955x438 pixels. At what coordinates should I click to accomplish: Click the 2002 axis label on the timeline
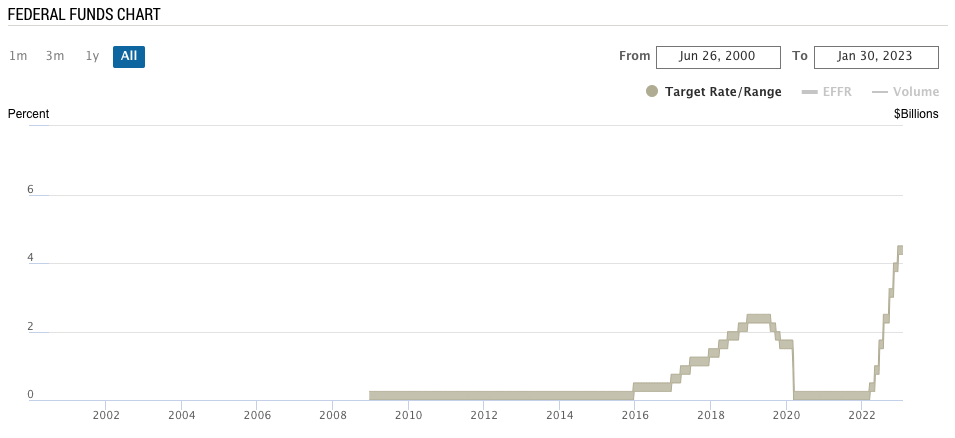(105, 416)
